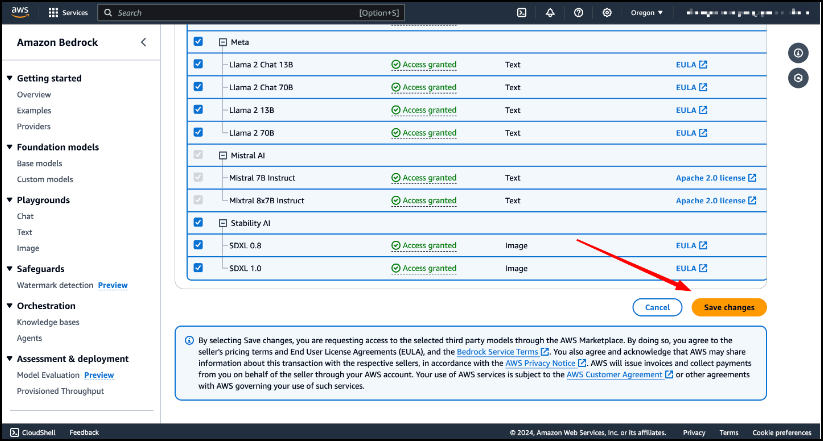Click Access granted status for SDXL 1.0
Image resolution: width=823 pixels, height=441 pixels.
(424, 268)
